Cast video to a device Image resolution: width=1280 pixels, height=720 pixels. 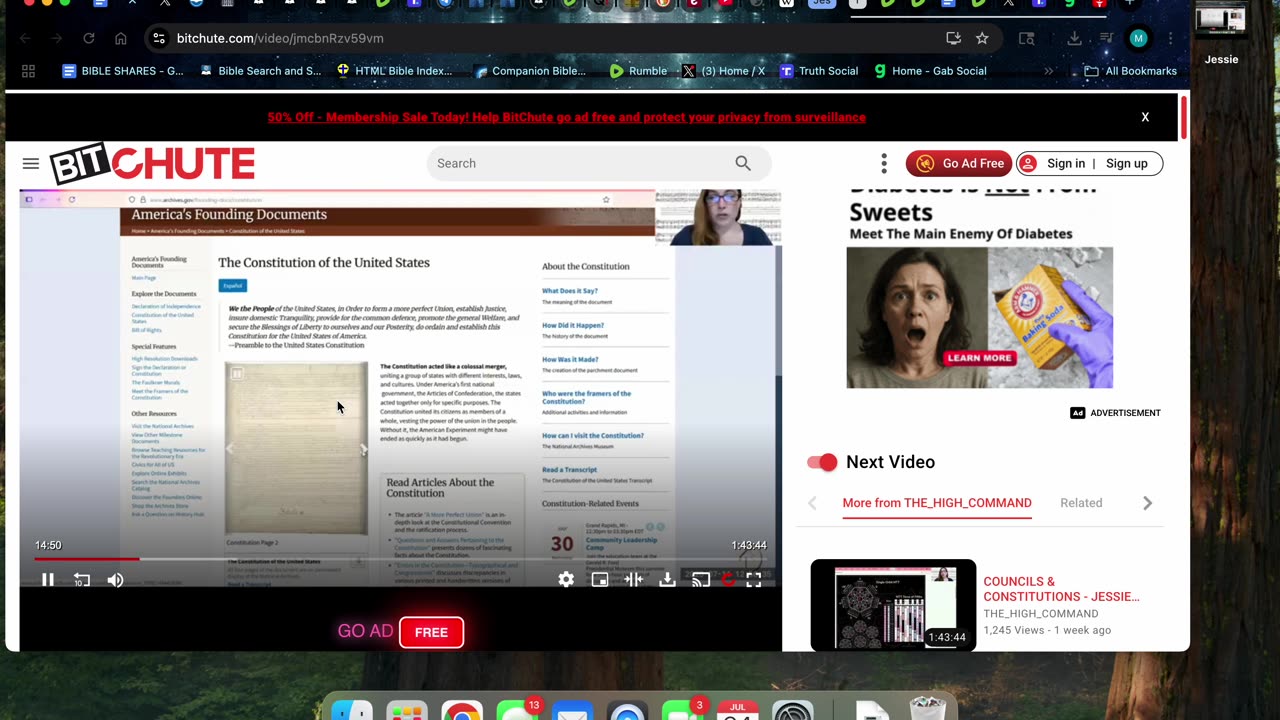tap(701, 580)
